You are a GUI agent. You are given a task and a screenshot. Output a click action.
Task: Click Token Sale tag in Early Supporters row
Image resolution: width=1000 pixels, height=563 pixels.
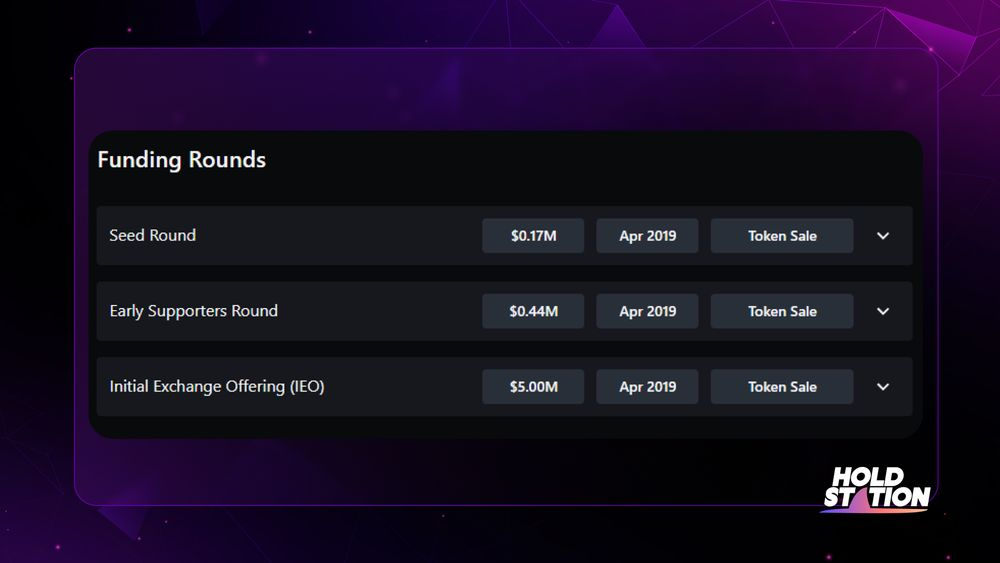coord(782,311)
